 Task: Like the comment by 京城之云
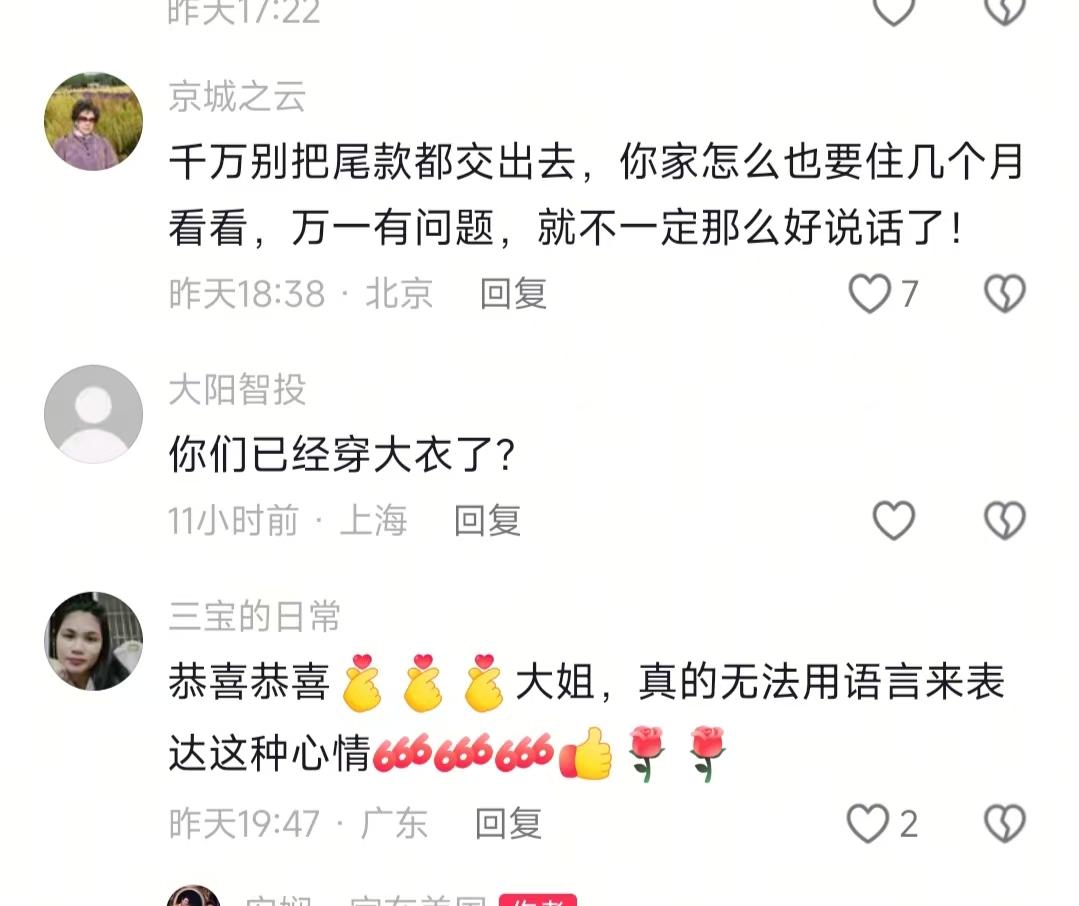point(870,294)
